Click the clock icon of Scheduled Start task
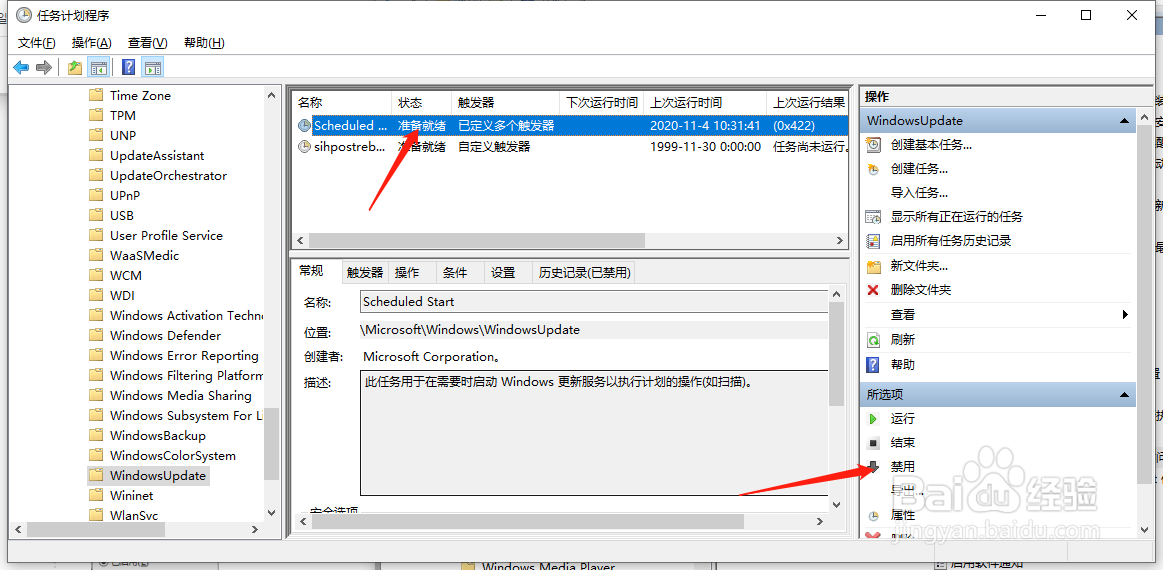 click(x=304, y=125)
